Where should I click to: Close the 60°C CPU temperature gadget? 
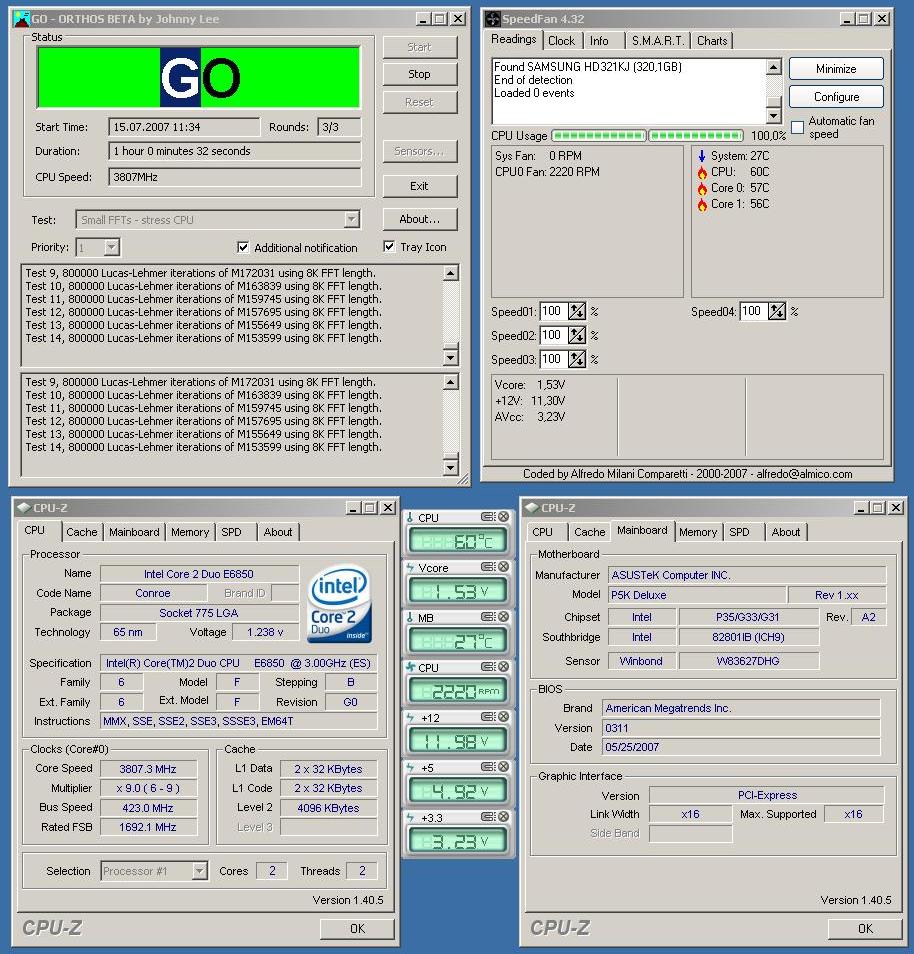pos(504,517)
